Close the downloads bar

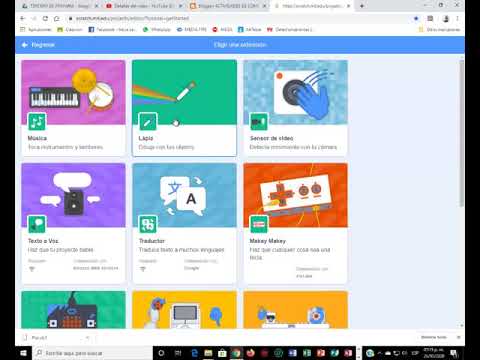tap(458, 337)
